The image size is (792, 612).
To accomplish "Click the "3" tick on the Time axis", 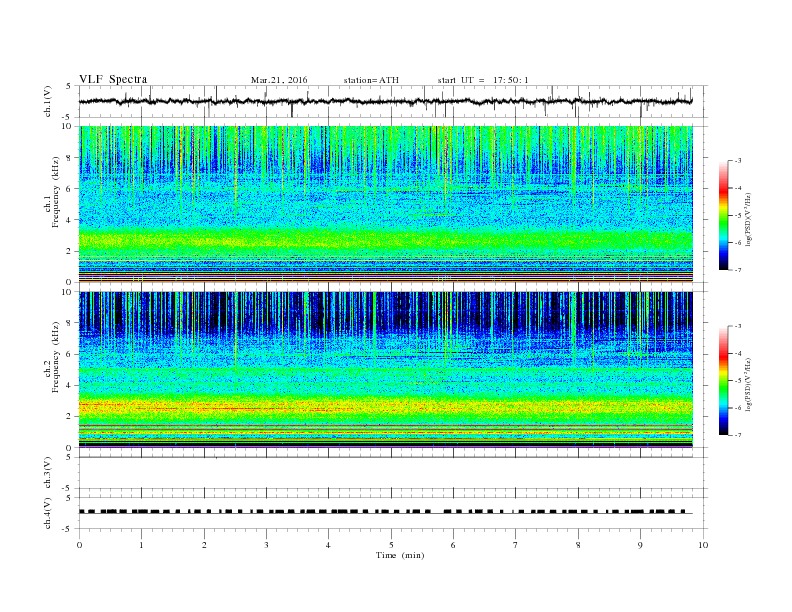I will tap(266, 545).
